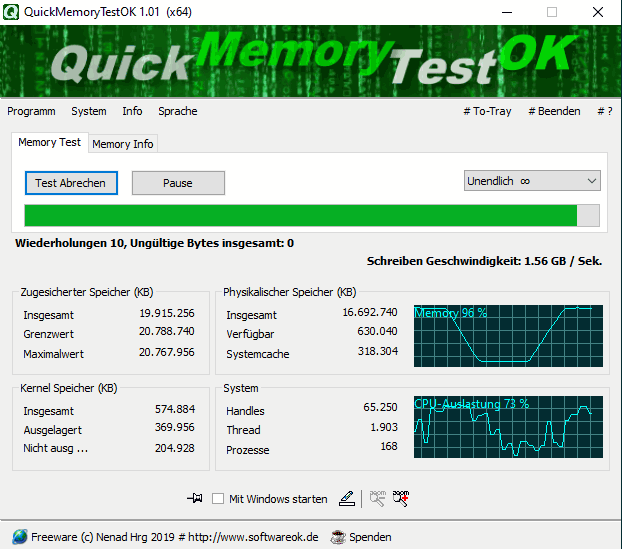The height and width of the screenshot is (549, 622).
Task: Click the Ausgelagert label
Action: pyautogui.click(x=52, y=430)
